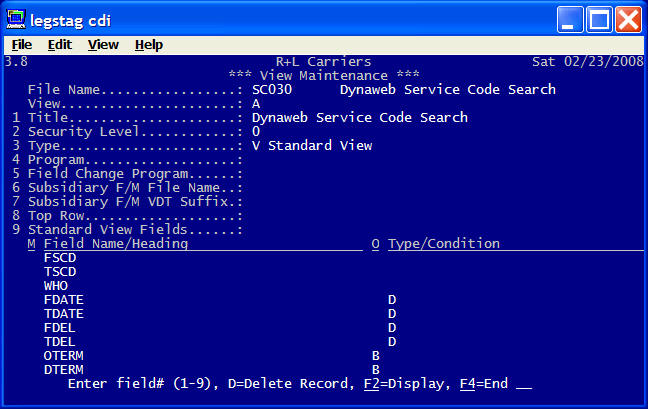The image size is (648, 409).
Task: Open the File menu
Action: (x=21, y=45)
